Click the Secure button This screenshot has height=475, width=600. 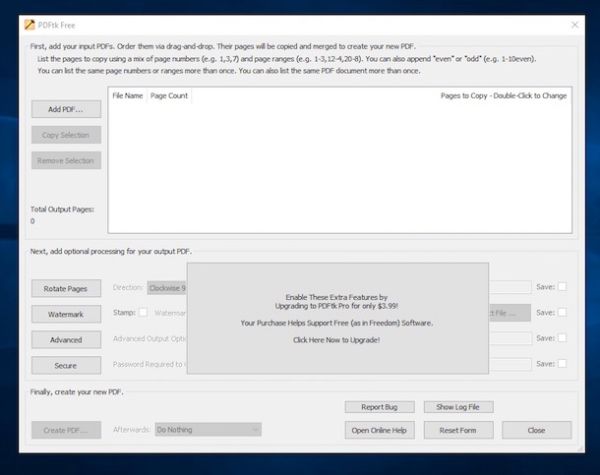(x=66, y=366)
